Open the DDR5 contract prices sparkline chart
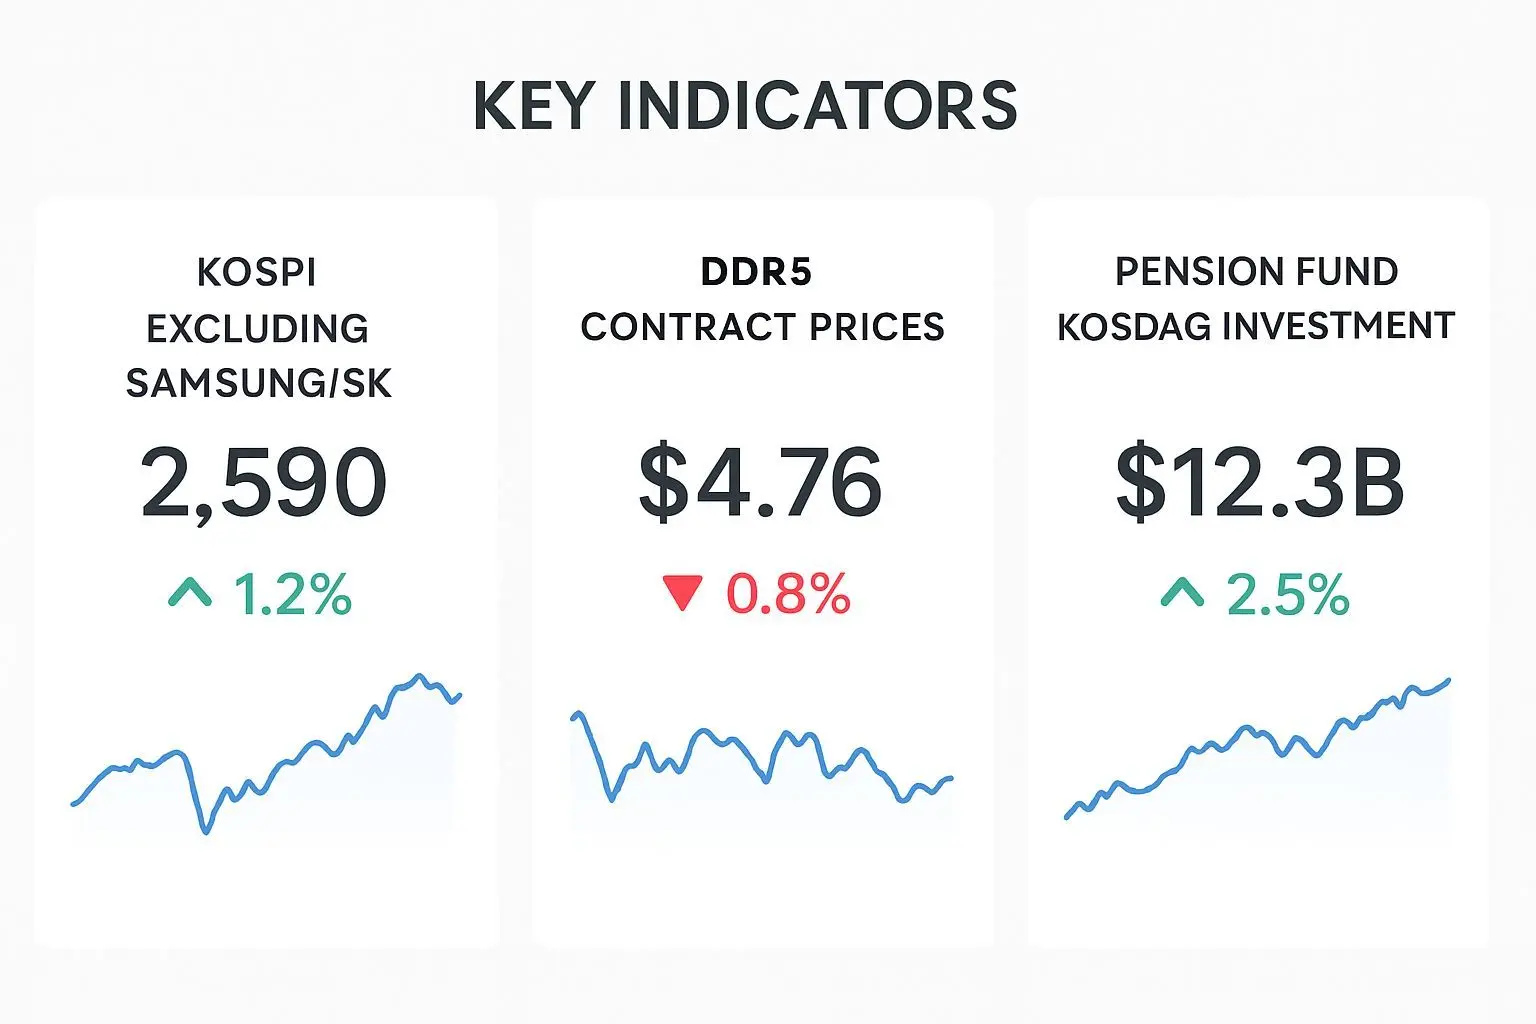This screenshot has width=1536, height=1024. coord(762,762)
